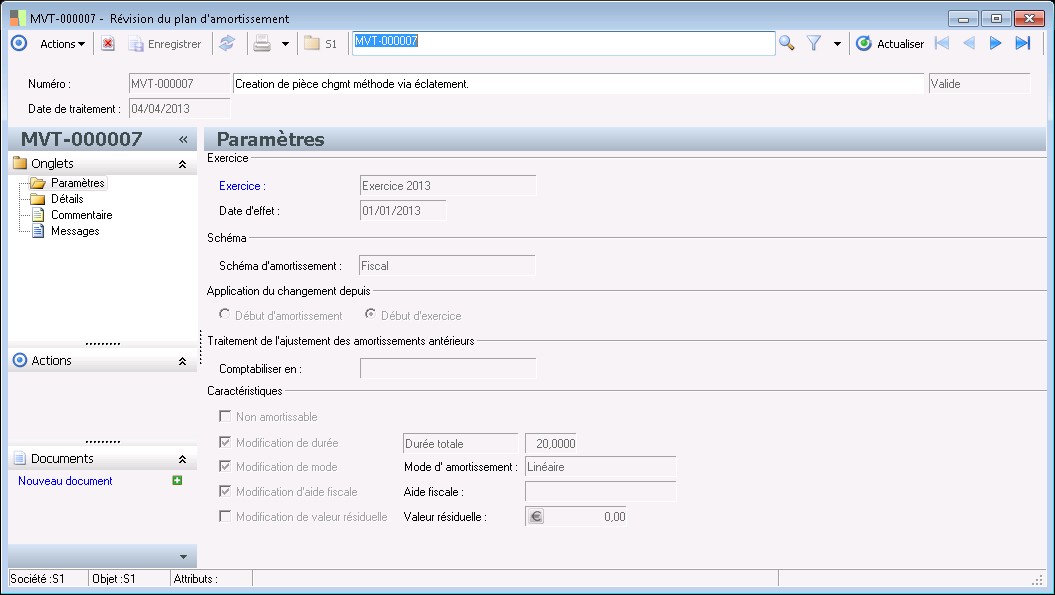Toggle Modification de valeur résiduelle checkbox
Viewport: 1055px width, 595px height.
(x=225, y=516)
